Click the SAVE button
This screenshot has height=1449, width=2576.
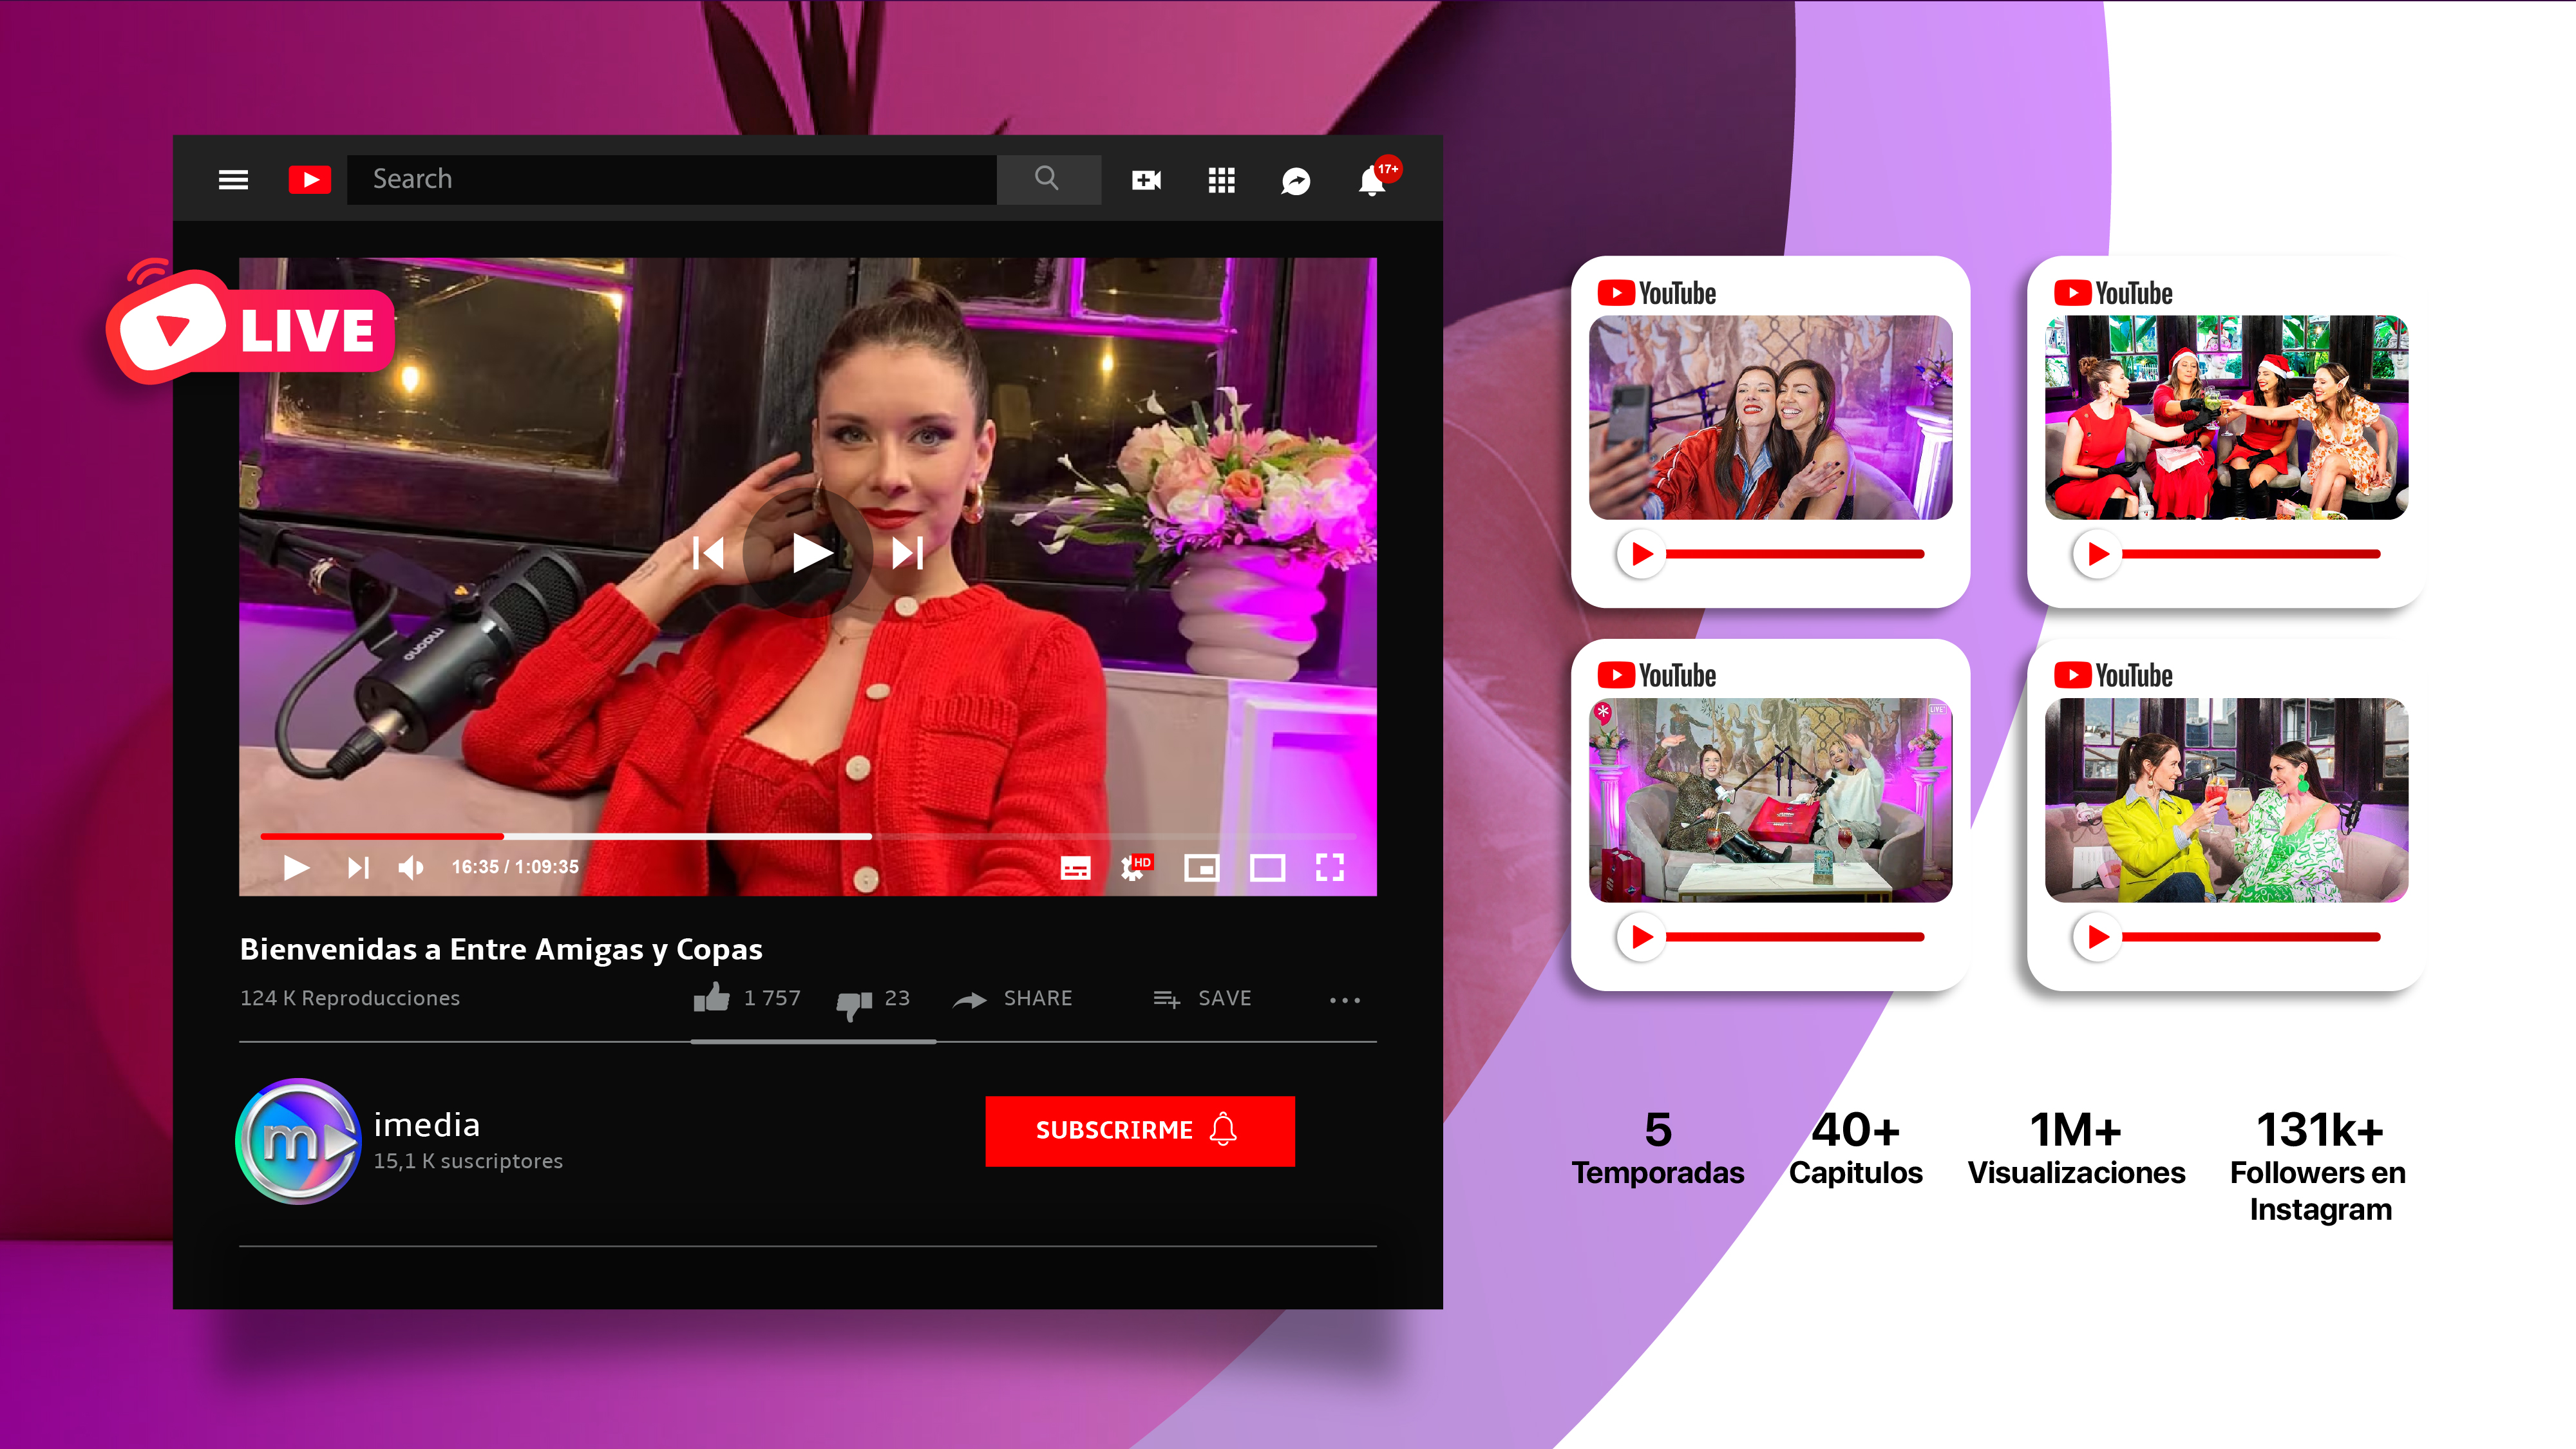pyautogui.click(x=1202, y=998)
